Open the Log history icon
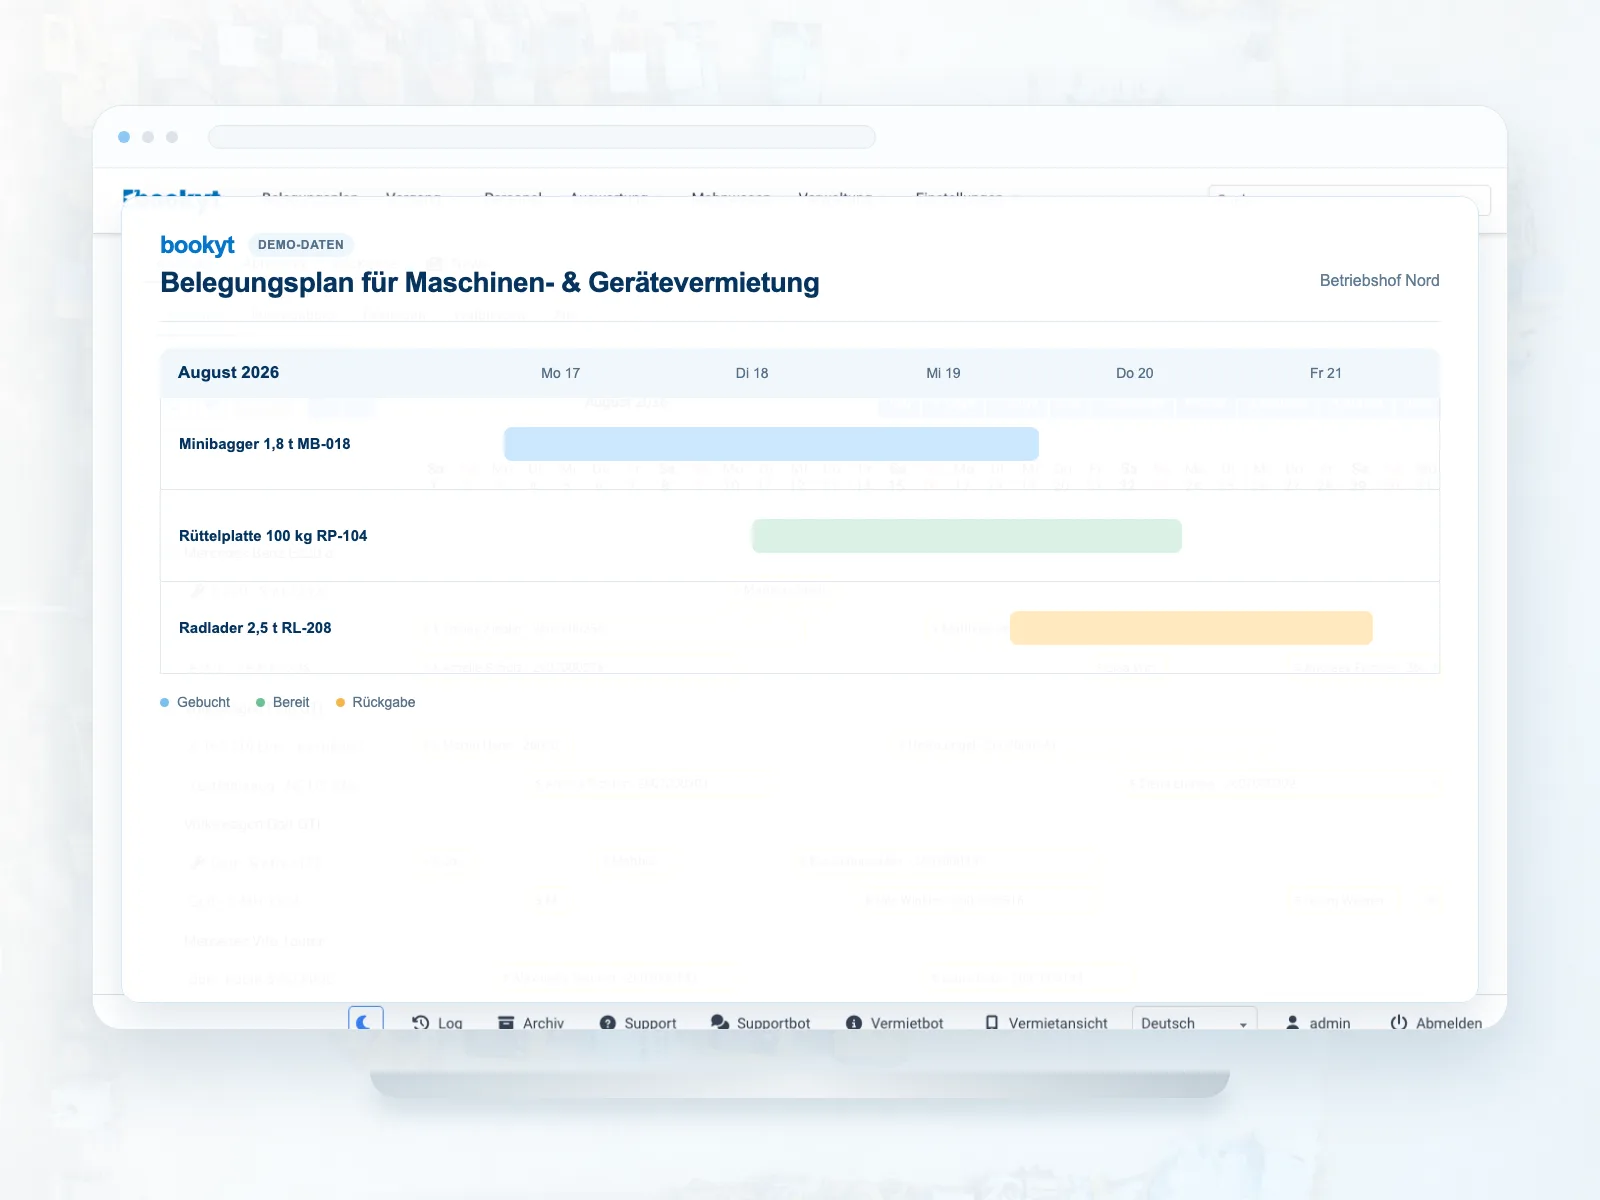This screenshot has height=1200, width=1600. 420,1023
